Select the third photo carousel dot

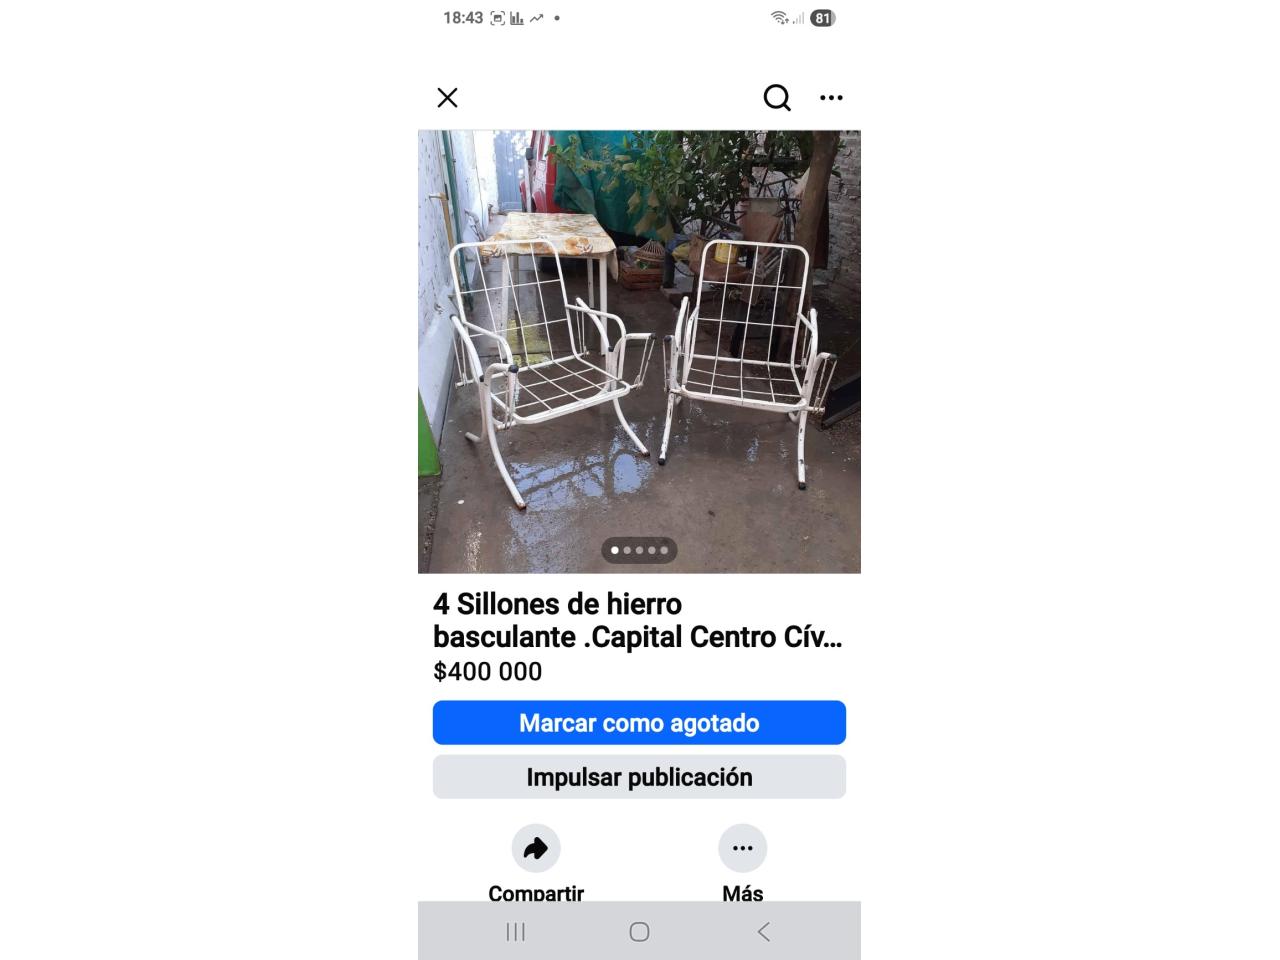point(639,550)
